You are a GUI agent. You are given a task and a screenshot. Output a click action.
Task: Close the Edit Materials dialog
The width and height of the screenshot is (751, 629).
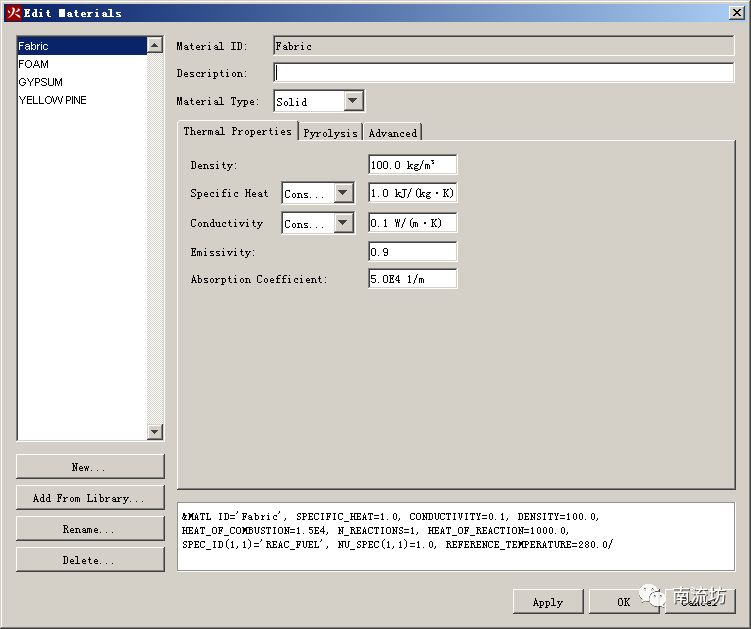tap(736, 13)
